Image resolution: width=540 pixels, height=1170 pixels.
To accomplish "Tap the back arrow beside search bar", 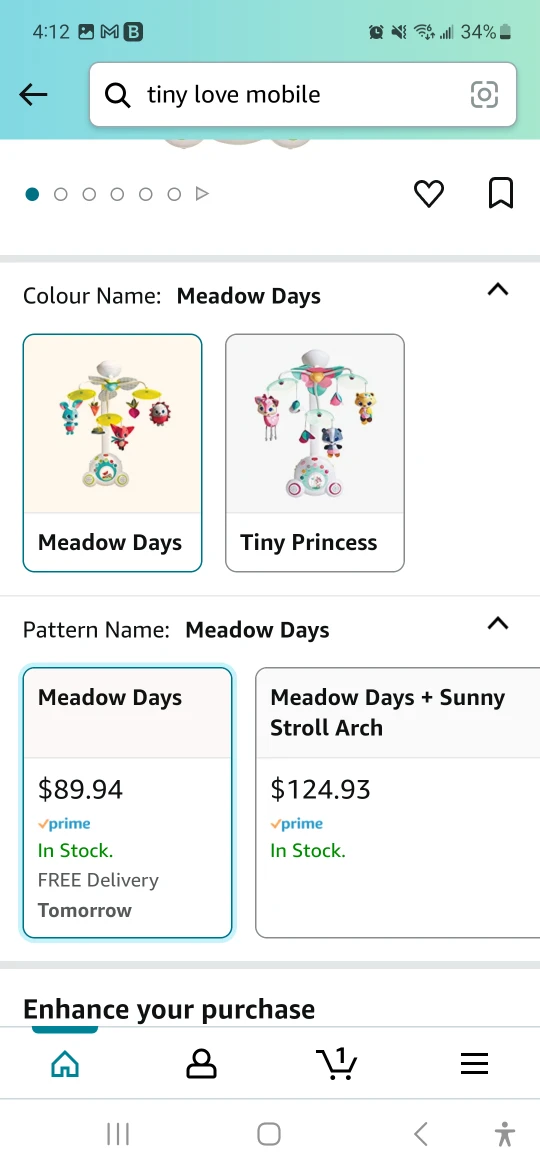I will click(34, 95).
